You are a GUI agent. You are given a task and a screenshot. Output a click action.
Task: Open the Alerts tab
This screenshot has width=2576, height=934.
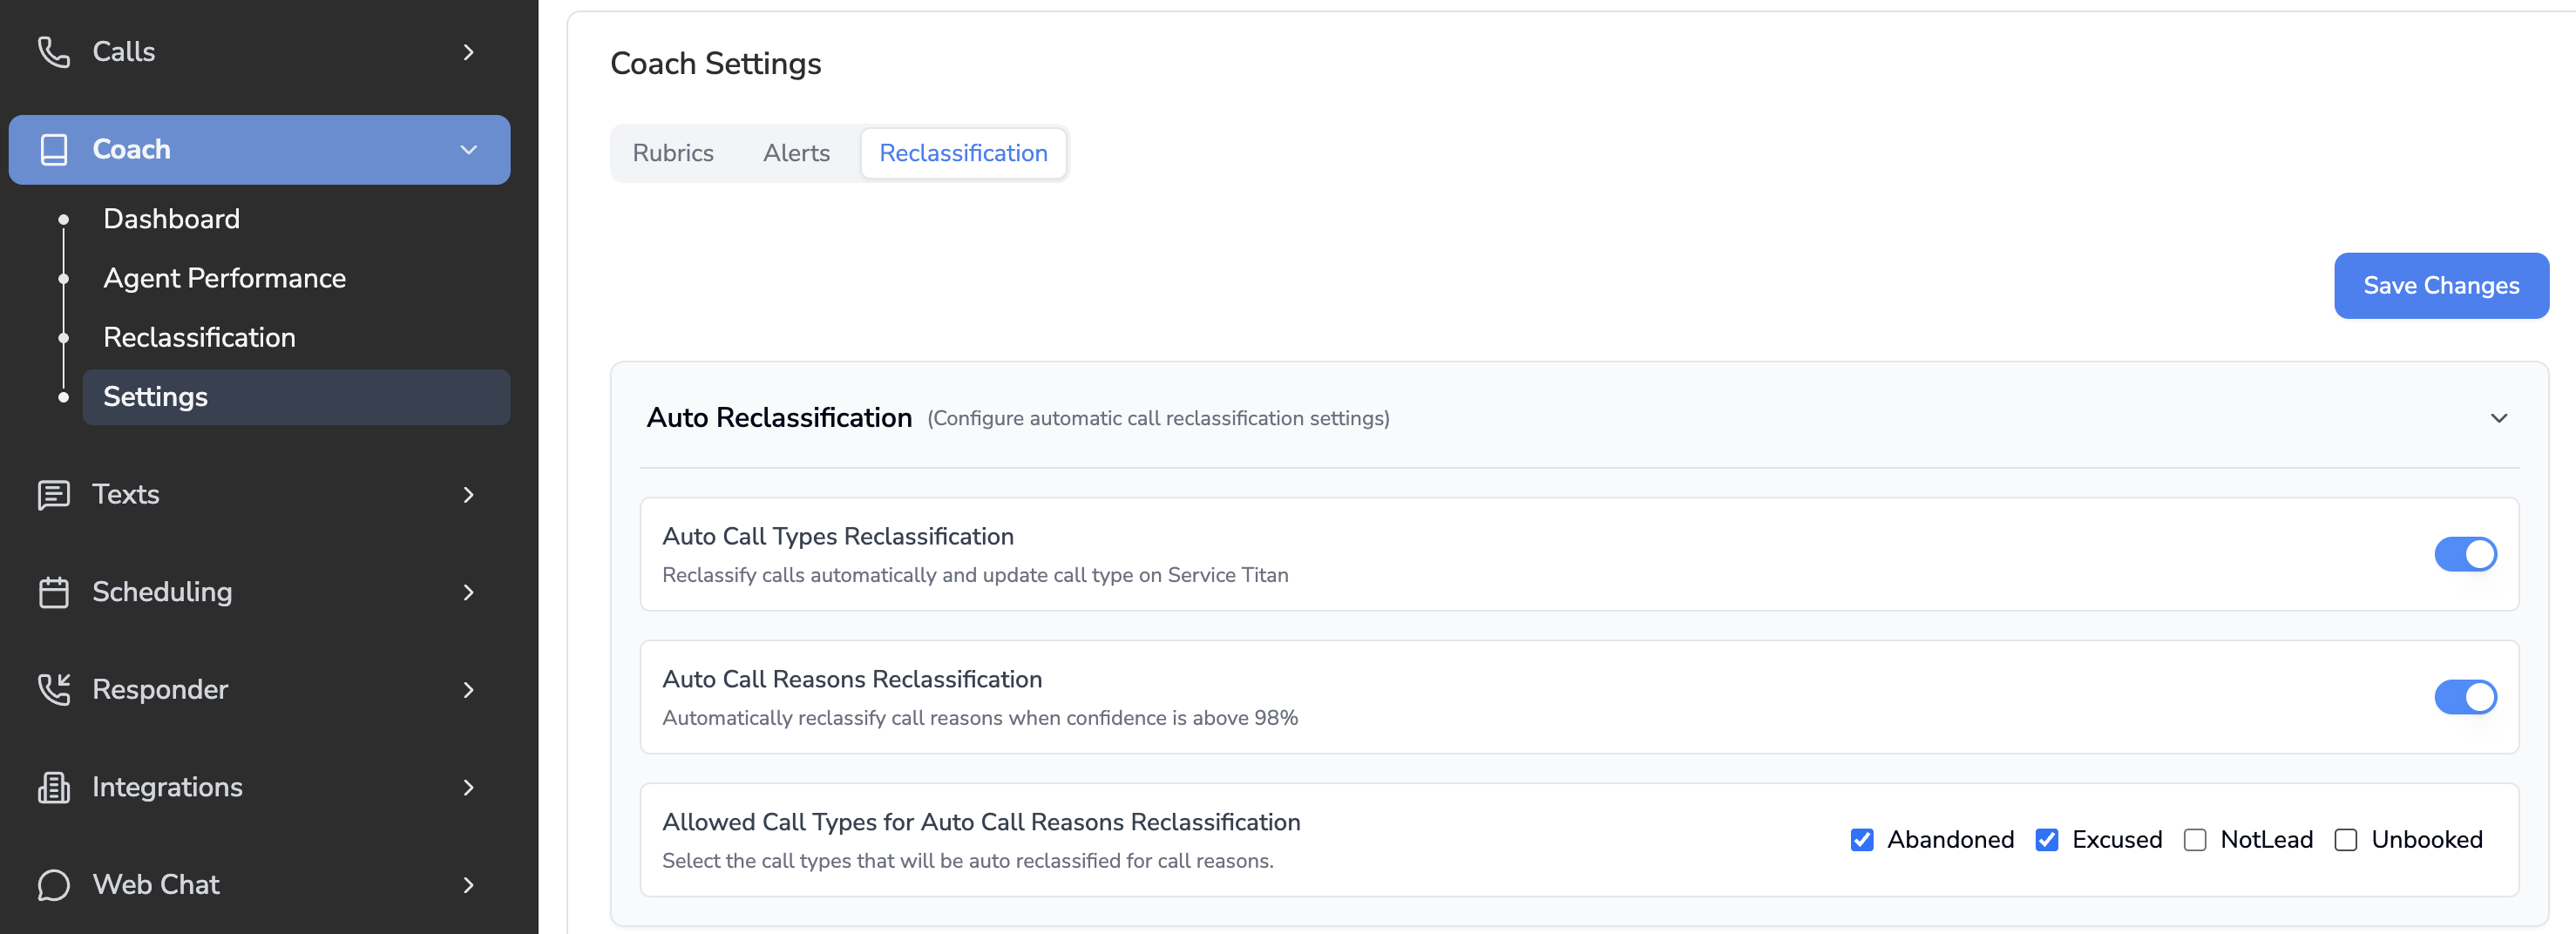(796, 153)
